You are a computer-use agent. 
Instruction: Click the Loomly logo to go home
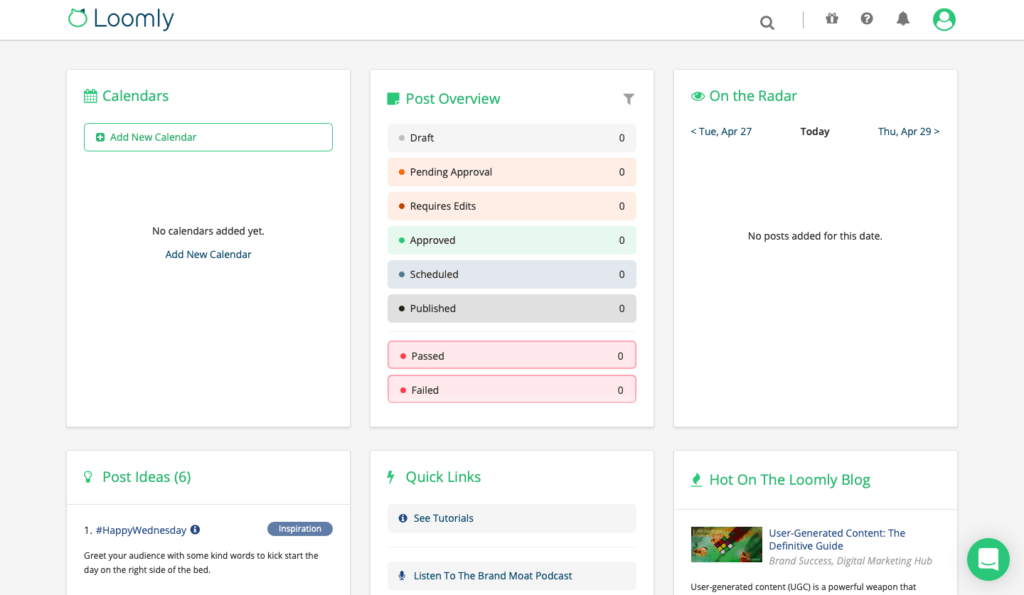click(120, 18)
